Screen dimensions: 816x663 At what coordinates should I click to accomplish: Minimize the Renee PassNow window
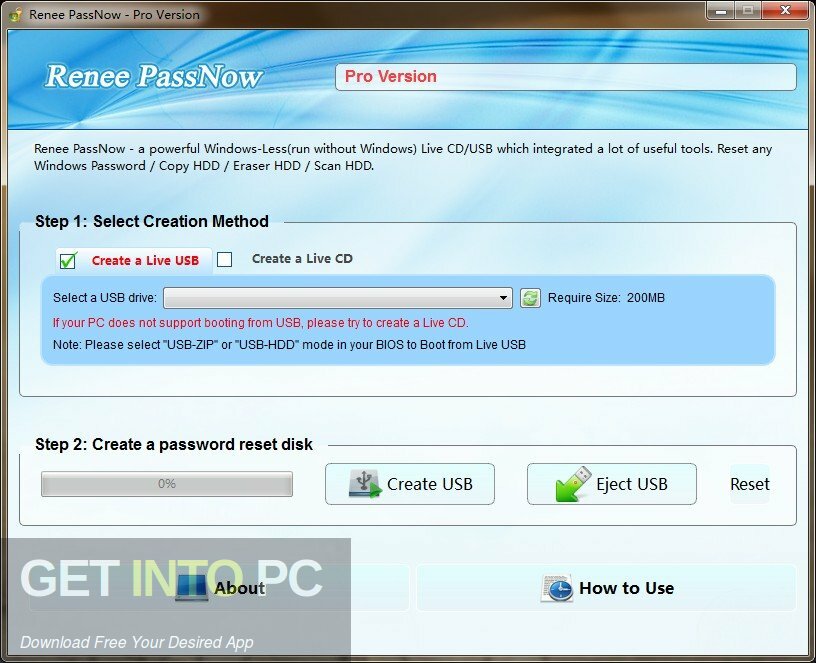click(721, 10)
